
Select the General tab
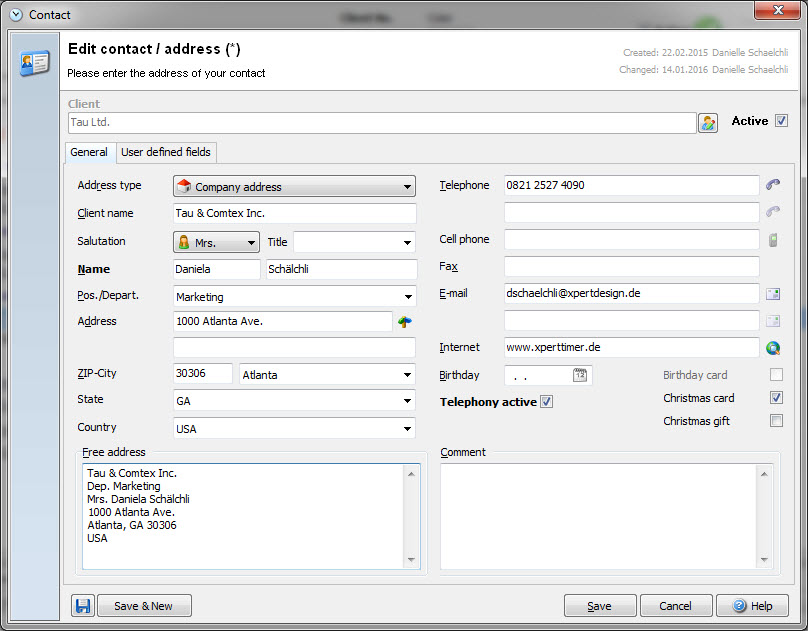pos(89,152)
